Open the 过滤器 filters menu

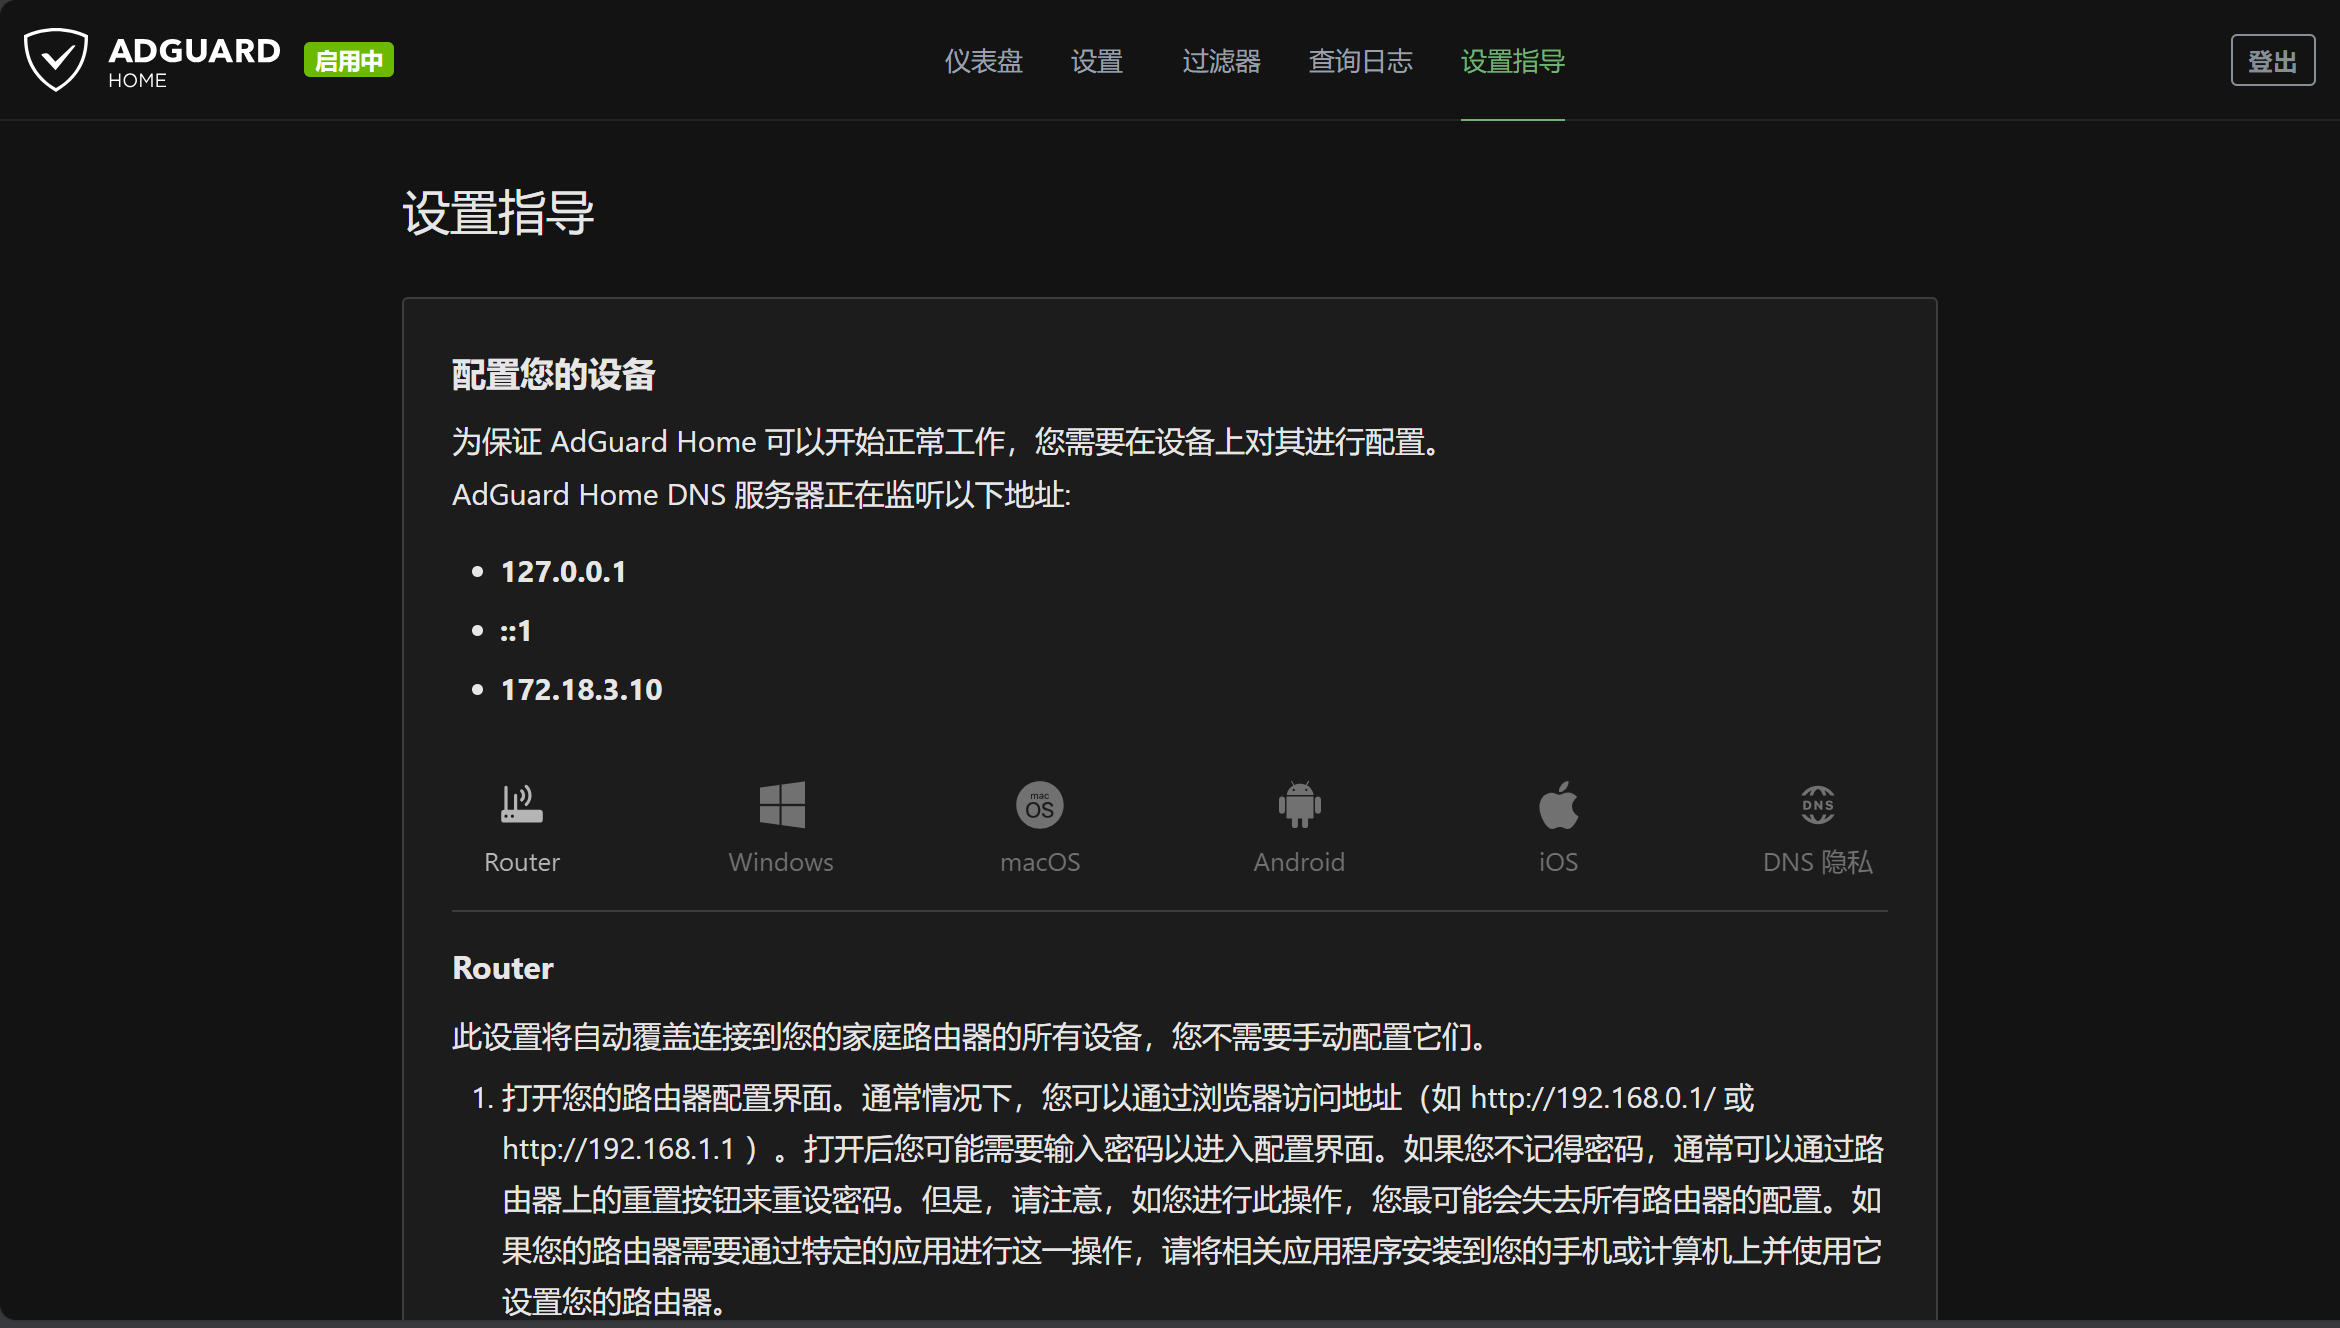[1221, 61]
